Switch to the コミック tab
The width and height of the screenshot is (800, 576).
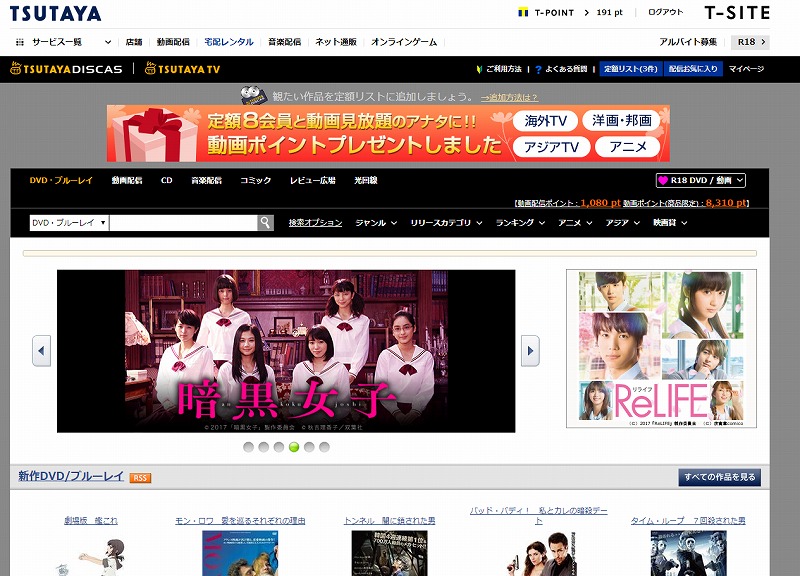[255, 180]
